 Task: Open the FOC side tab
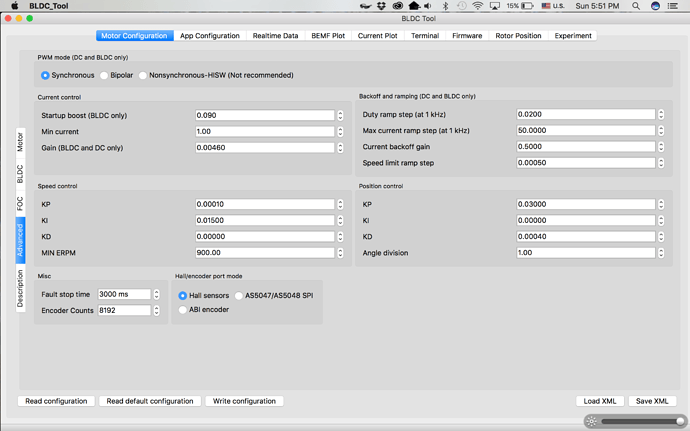[20, 203]
